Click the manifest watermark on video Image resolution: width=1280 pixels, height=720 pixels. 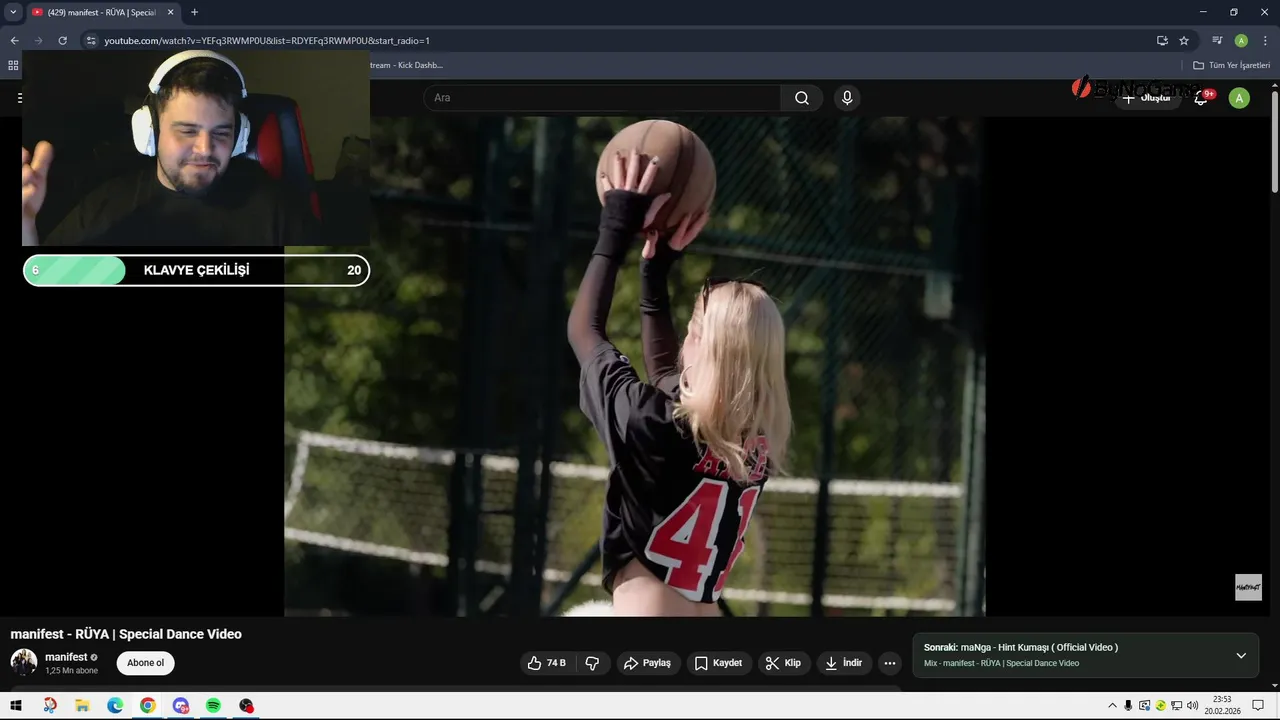tap(1248, 587)
